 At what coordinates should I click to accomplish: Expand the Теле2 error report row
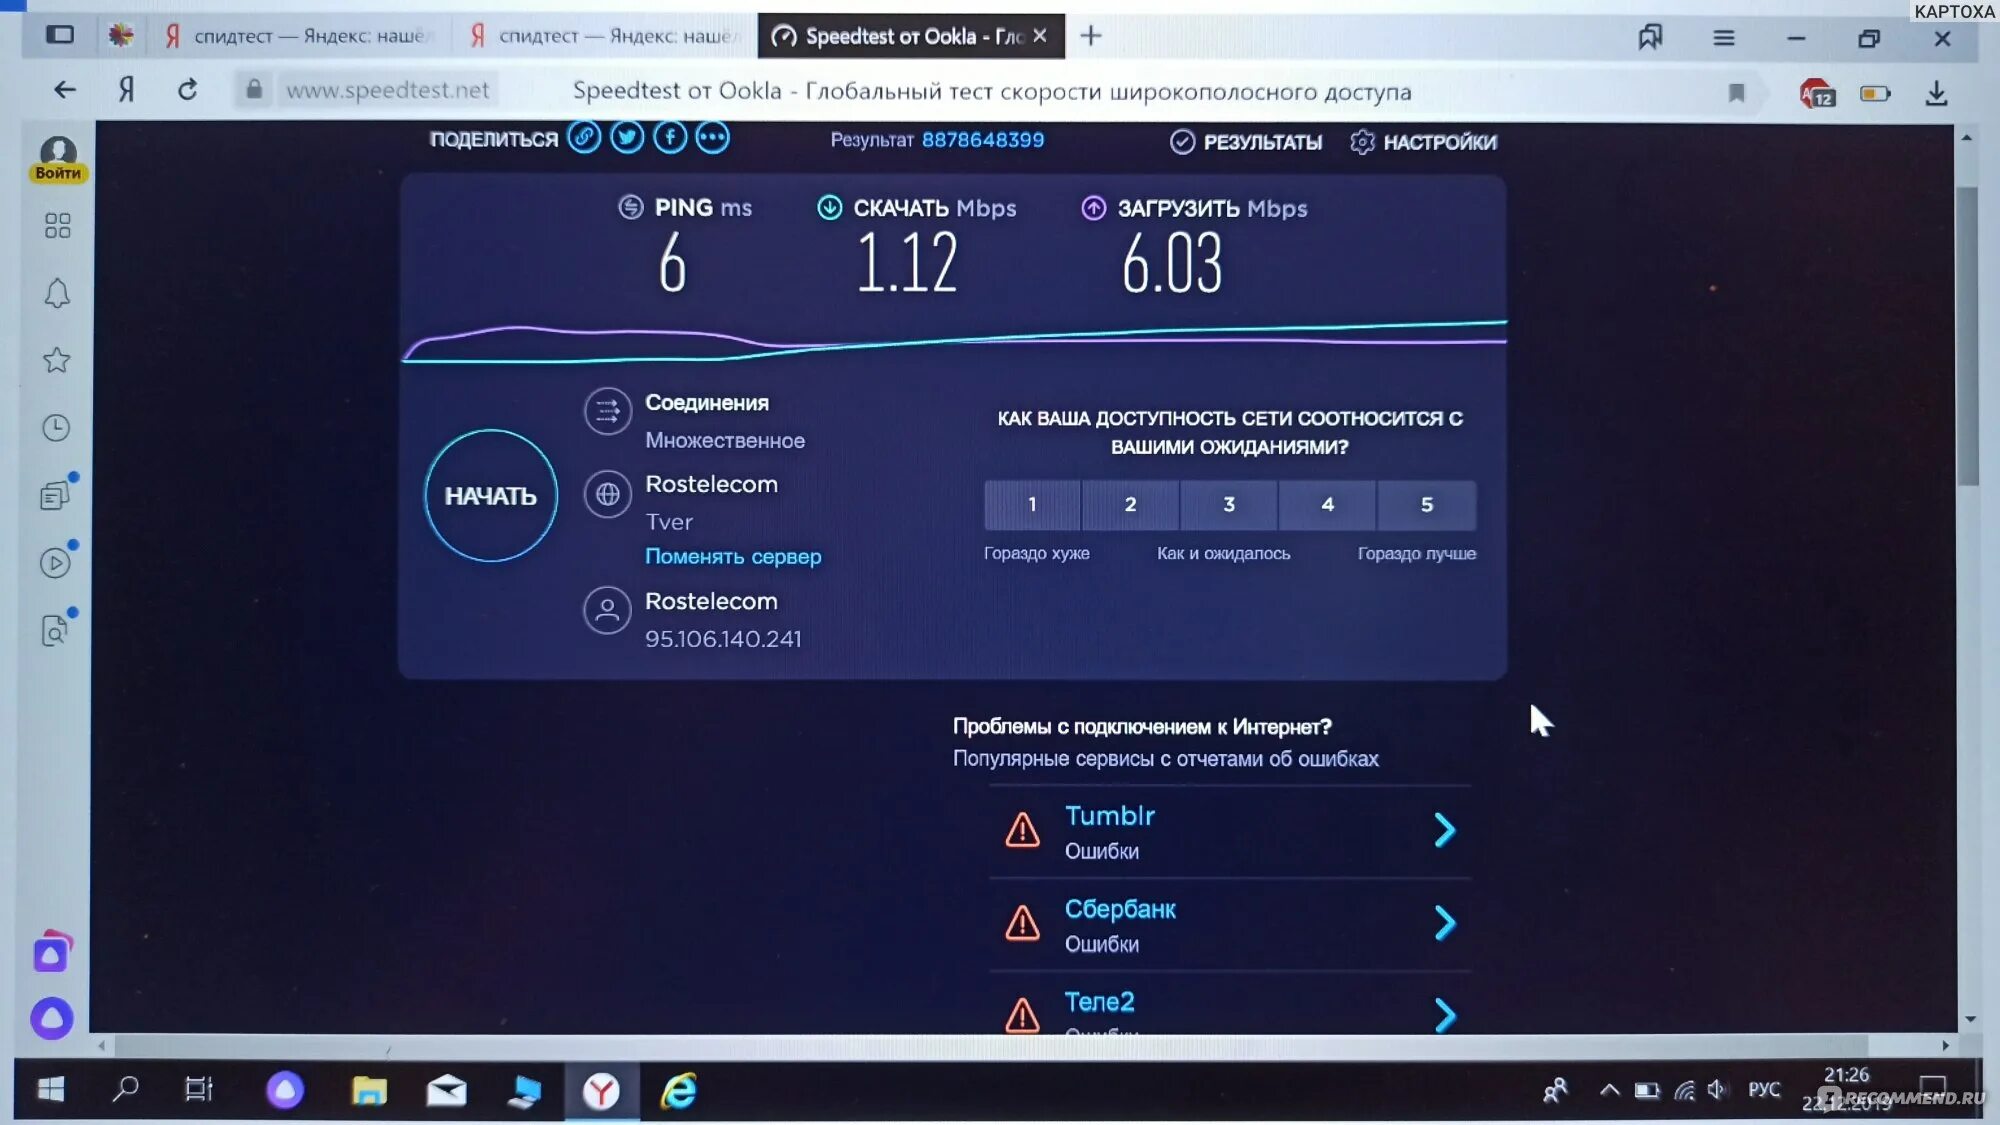pos(1445,1015)
